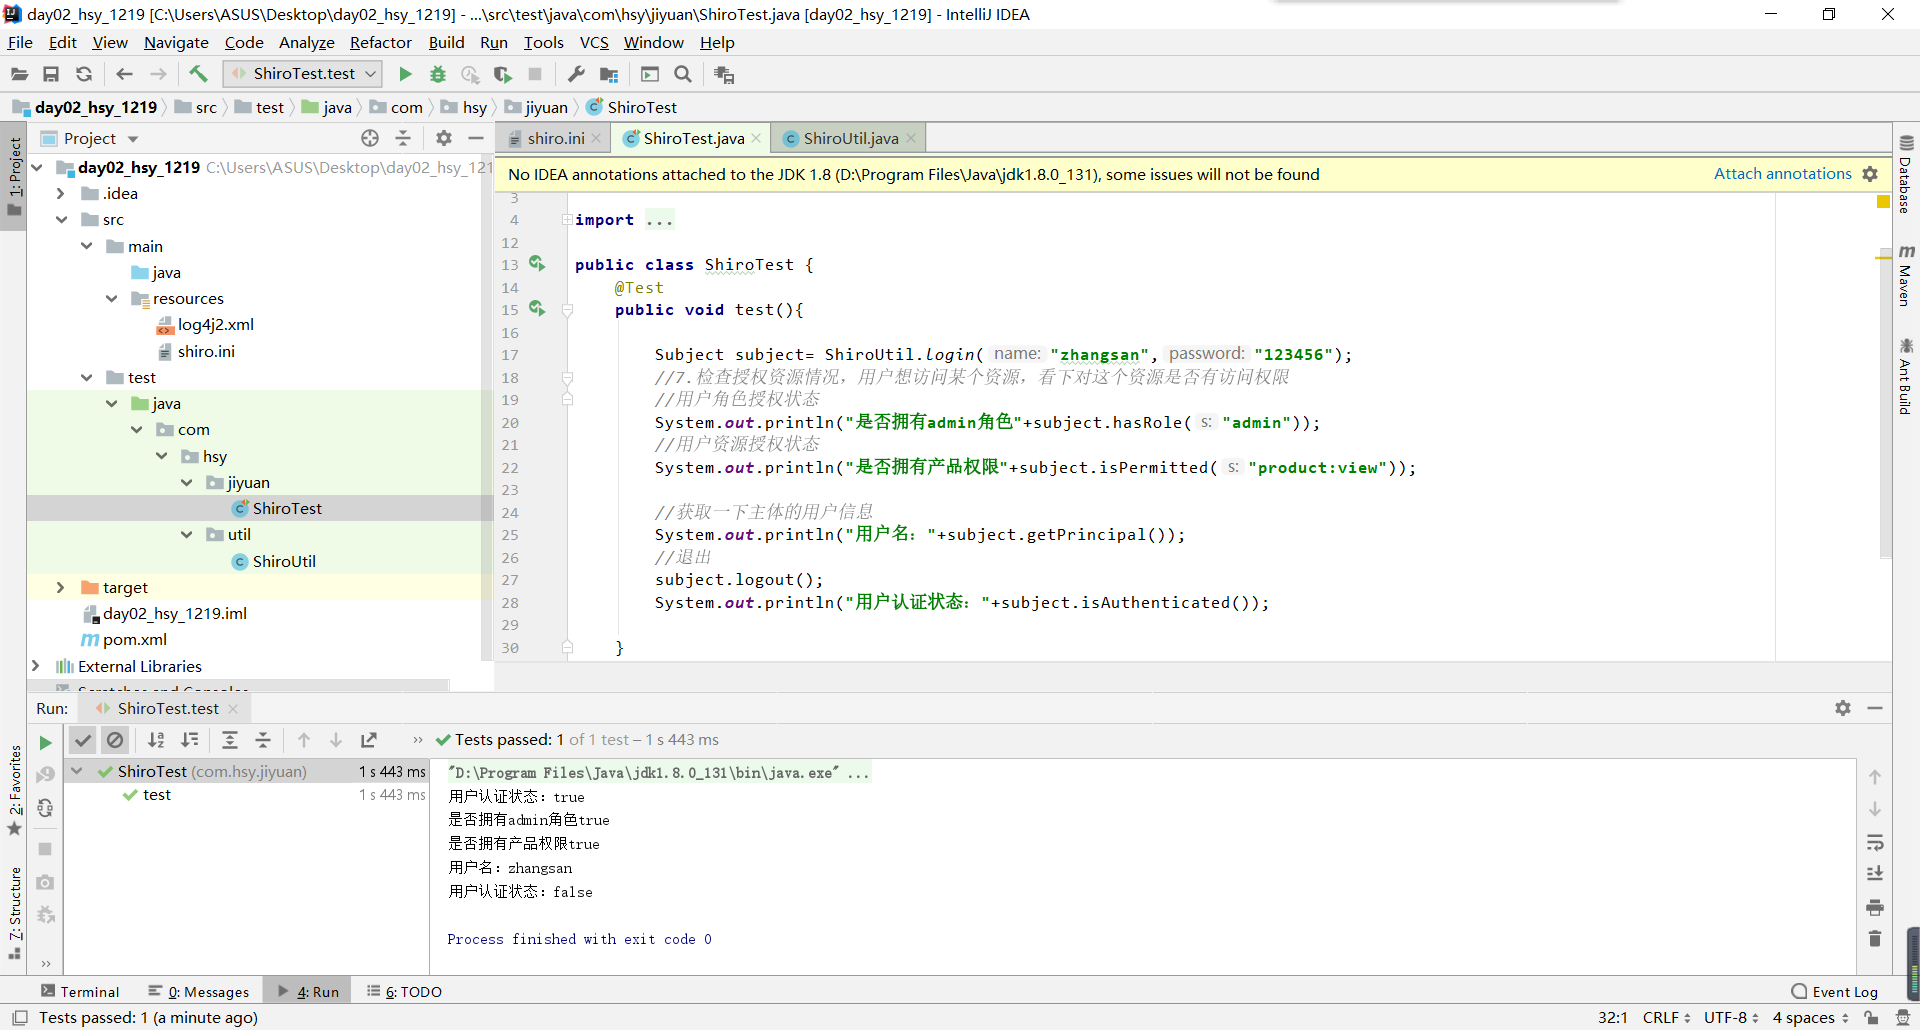Open the Refactor menu
1920x1030 pixels.
pyautogui.click(x=380, y=42)
